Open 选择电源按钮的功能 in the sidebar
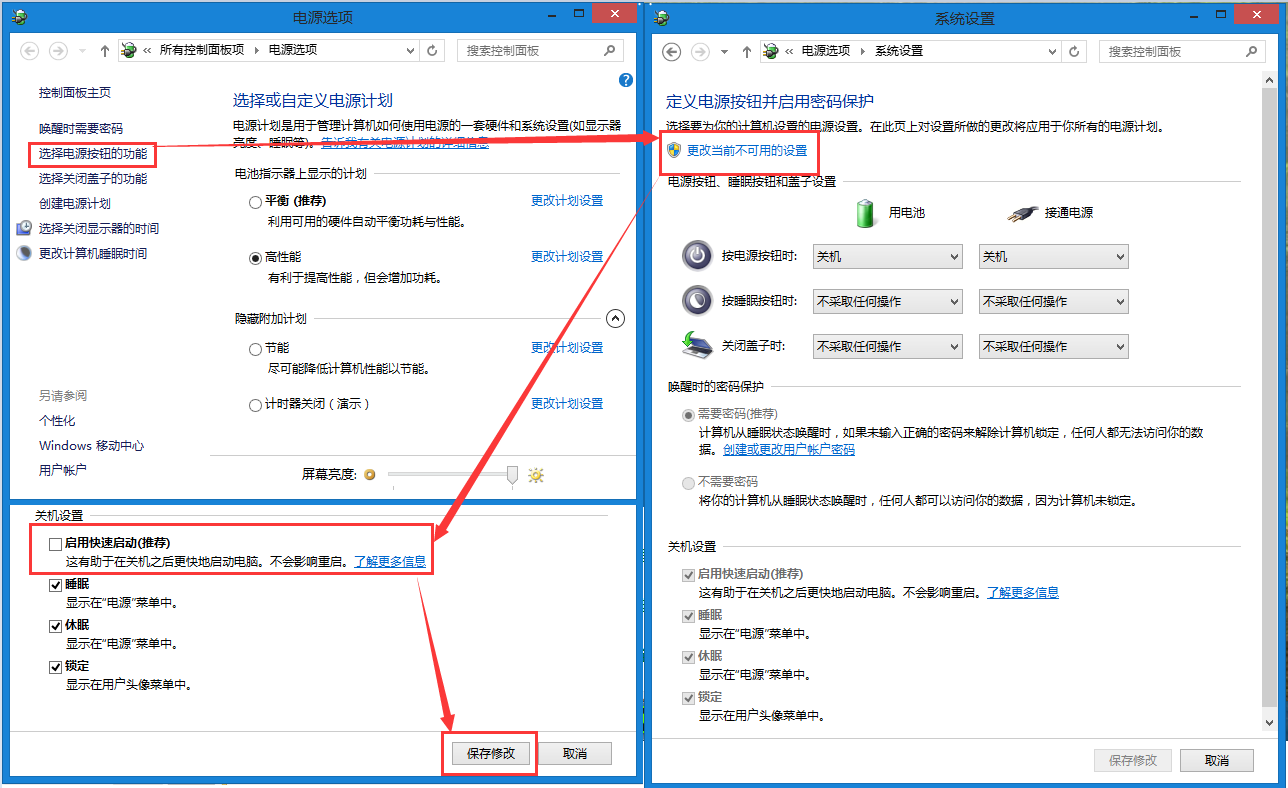The width and height of the screenshot is (1288, 788). pos(92,154)
